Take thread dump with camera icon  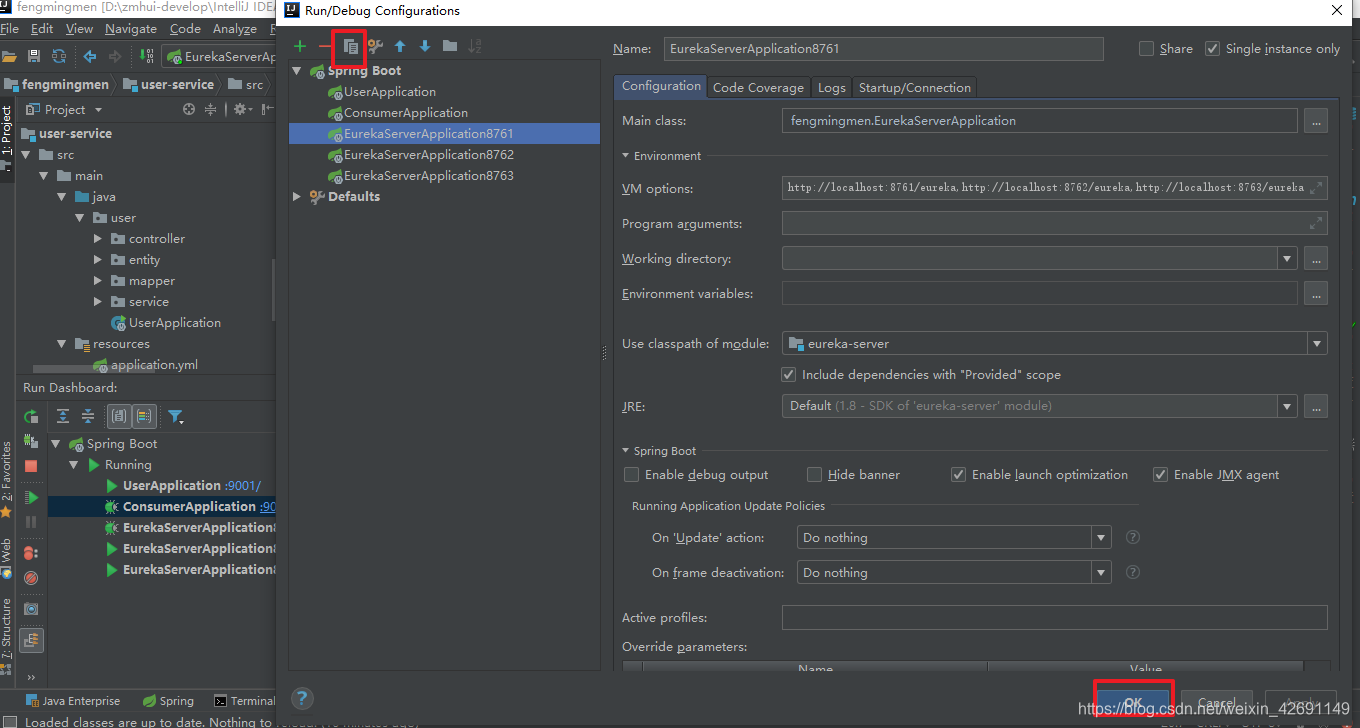click(31, 608)
